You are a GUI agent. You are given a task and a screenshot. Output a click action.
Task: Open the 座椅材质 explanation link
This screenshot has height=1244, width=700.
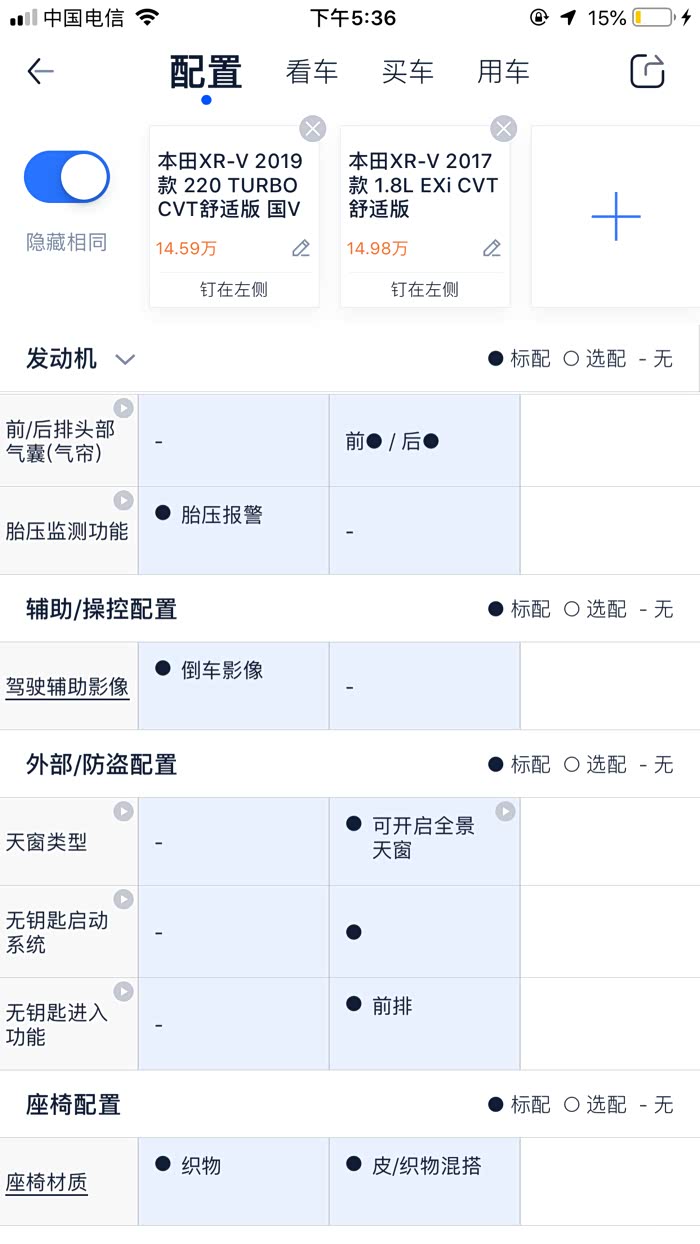47,1182
